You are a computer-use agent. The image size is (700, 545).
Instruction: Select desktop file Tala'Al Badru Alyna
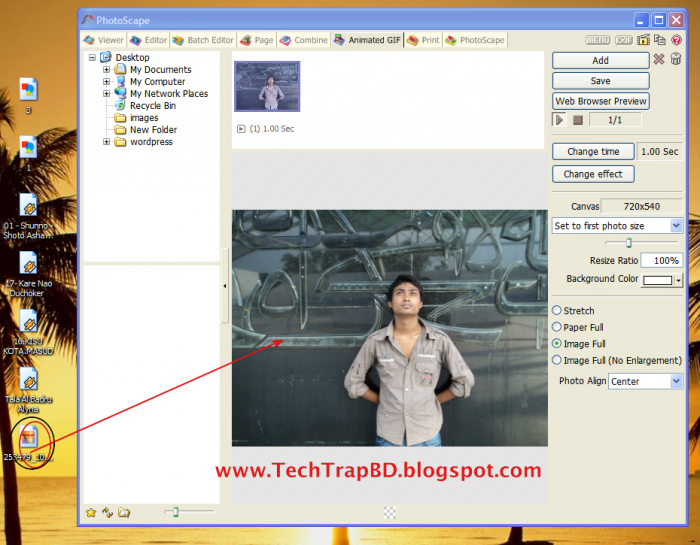29,391
